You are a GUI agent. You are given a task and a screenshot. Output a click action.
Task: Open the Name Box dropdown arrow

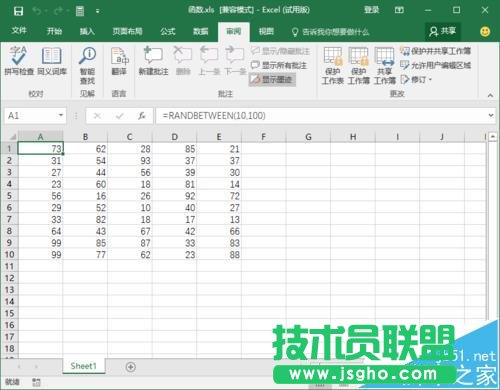tap(61, 115)
